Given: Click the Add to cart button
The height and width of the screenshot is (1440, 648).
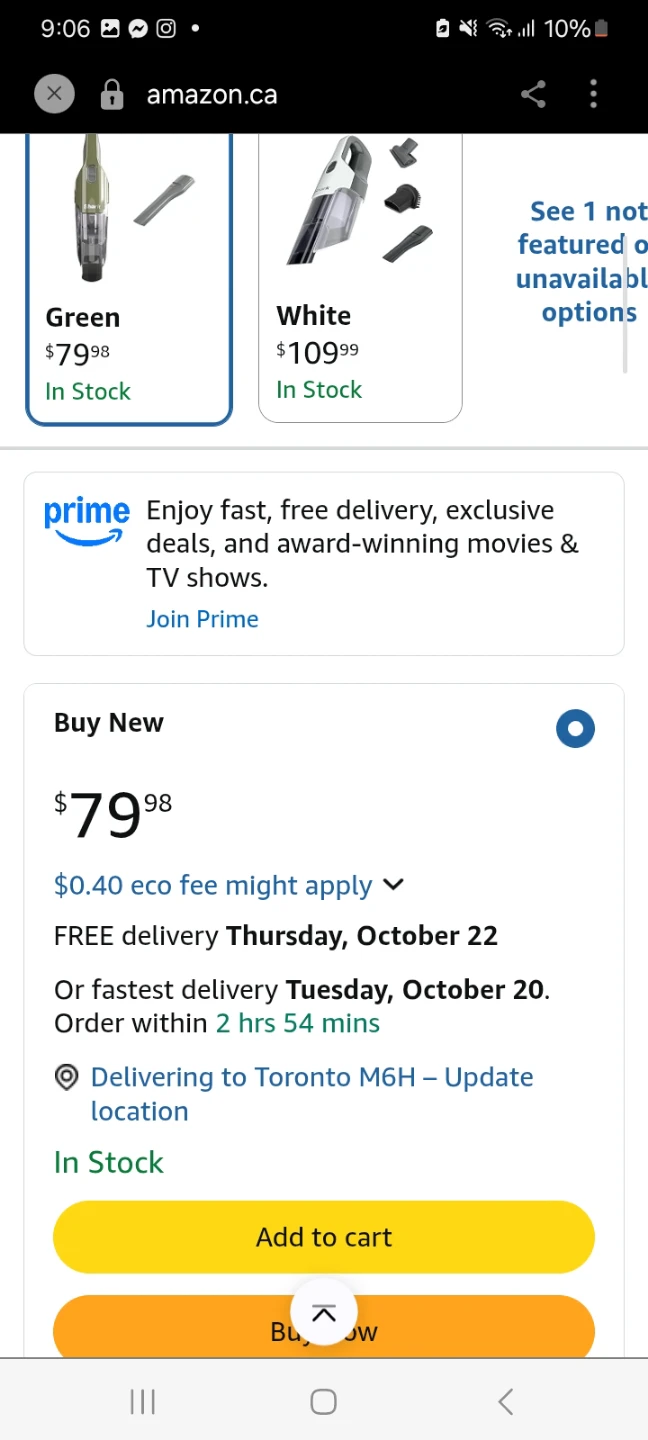Looking at the screenshot, I should point(324,1237).
